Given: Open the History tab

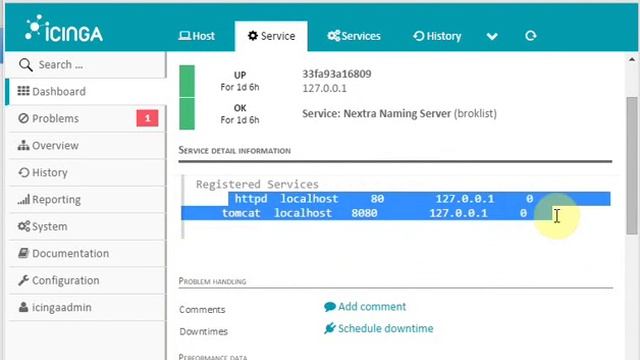Looking at the screenshot, I should coord(437,36).
